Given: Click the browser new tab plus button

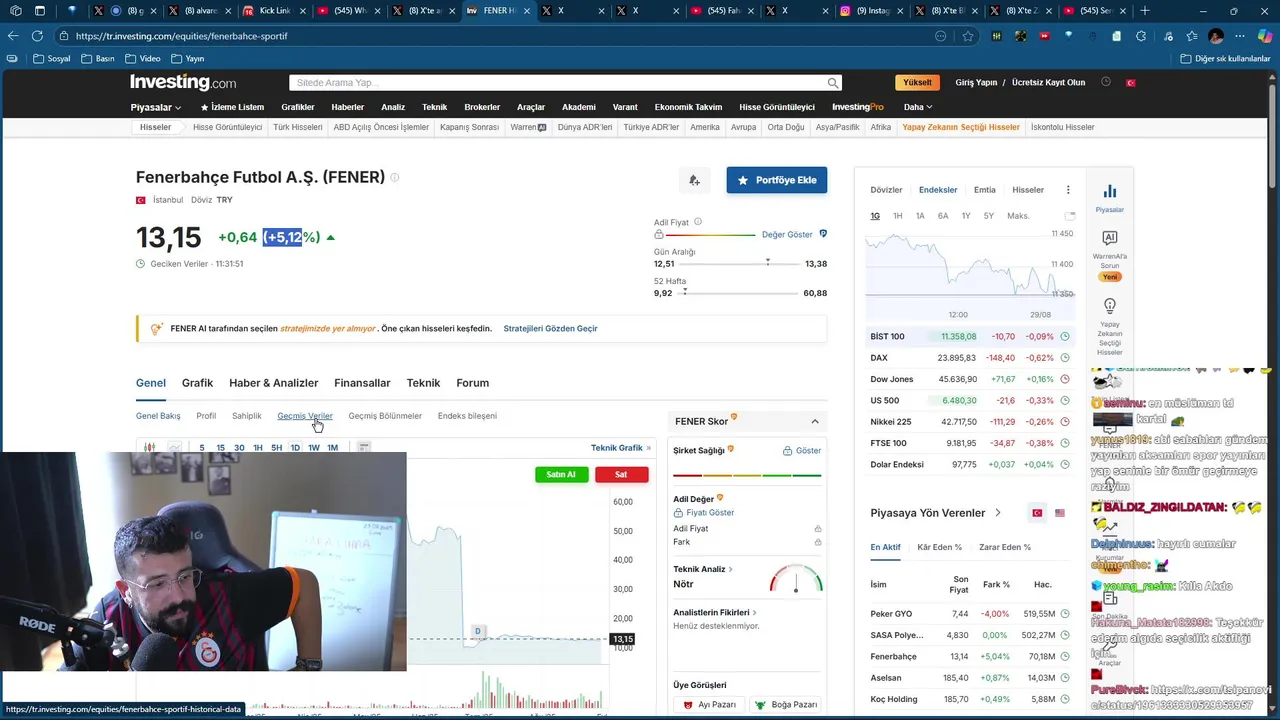Looking at the screenshot, I should pos(1145,11).
